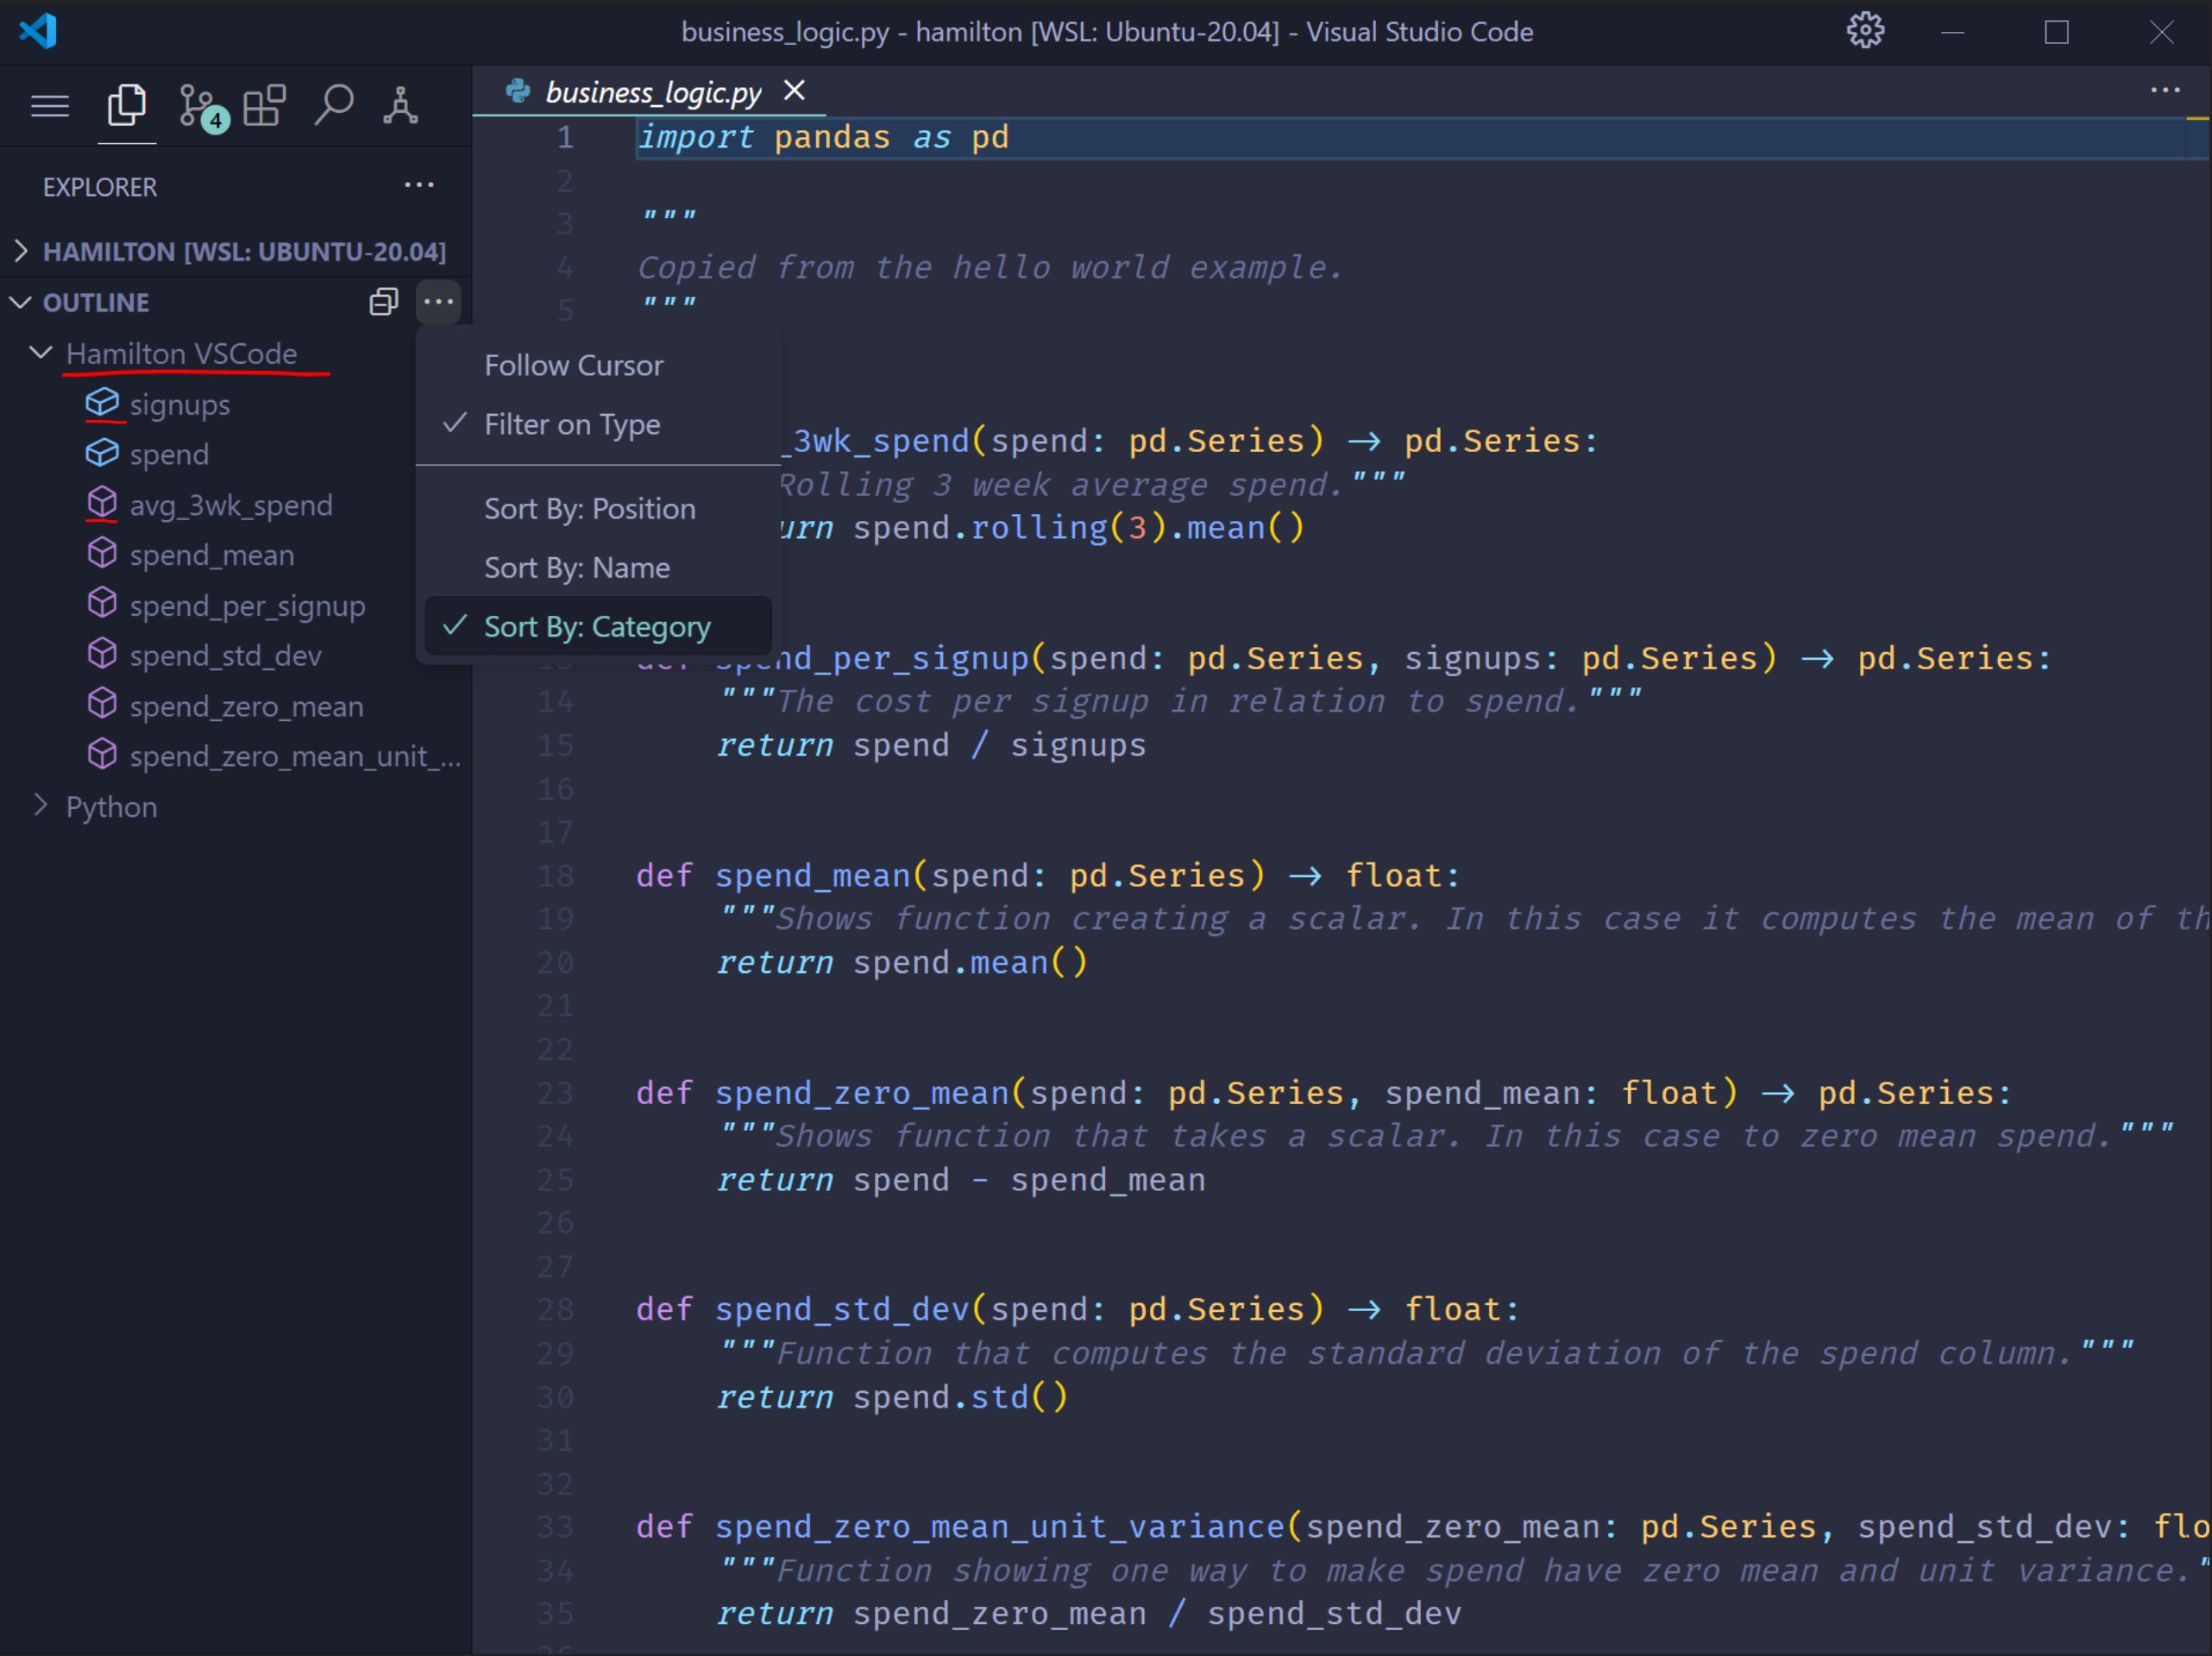Image resolution: width=2212 pixels, height=1656 pixels.
Task: Choose Sort By: Name menu entry
Action: pyautogui.click(x=576, y=567)
